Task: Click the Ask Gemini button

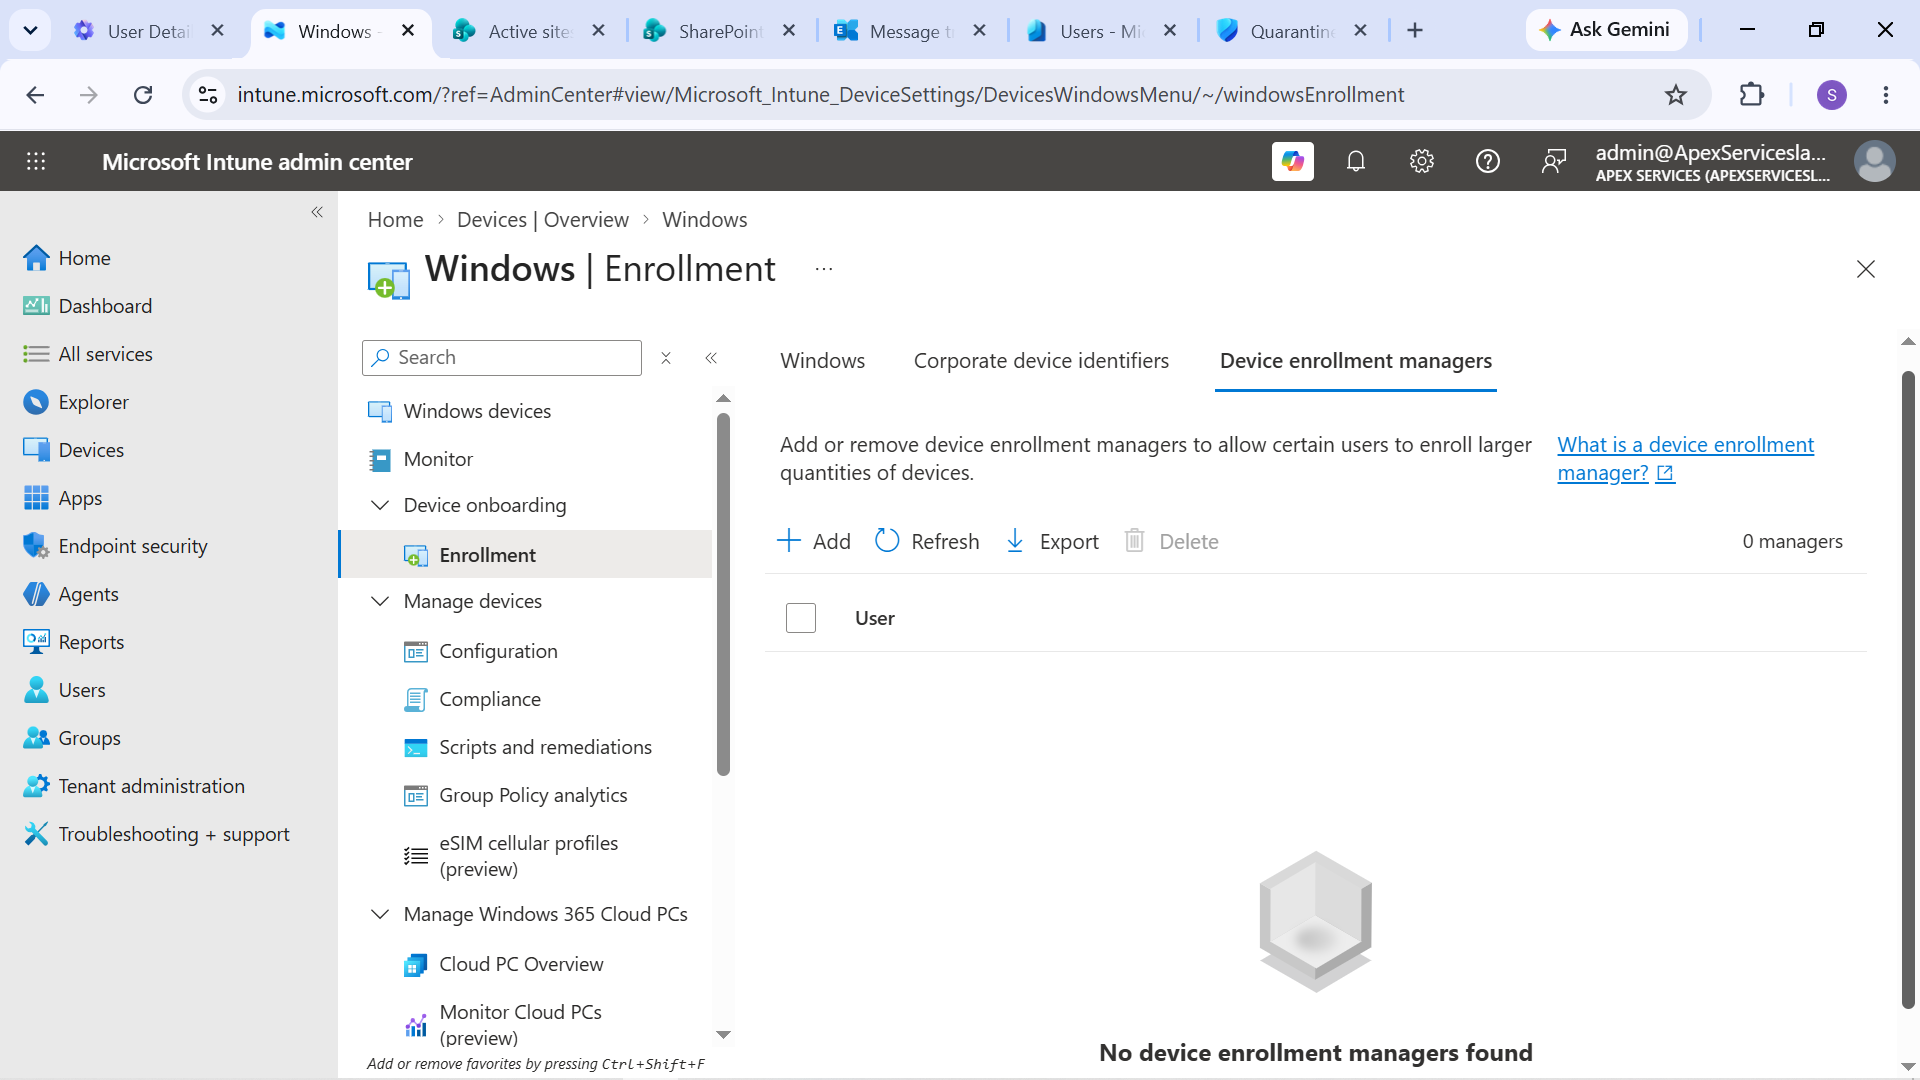Action: (1607, 30)
